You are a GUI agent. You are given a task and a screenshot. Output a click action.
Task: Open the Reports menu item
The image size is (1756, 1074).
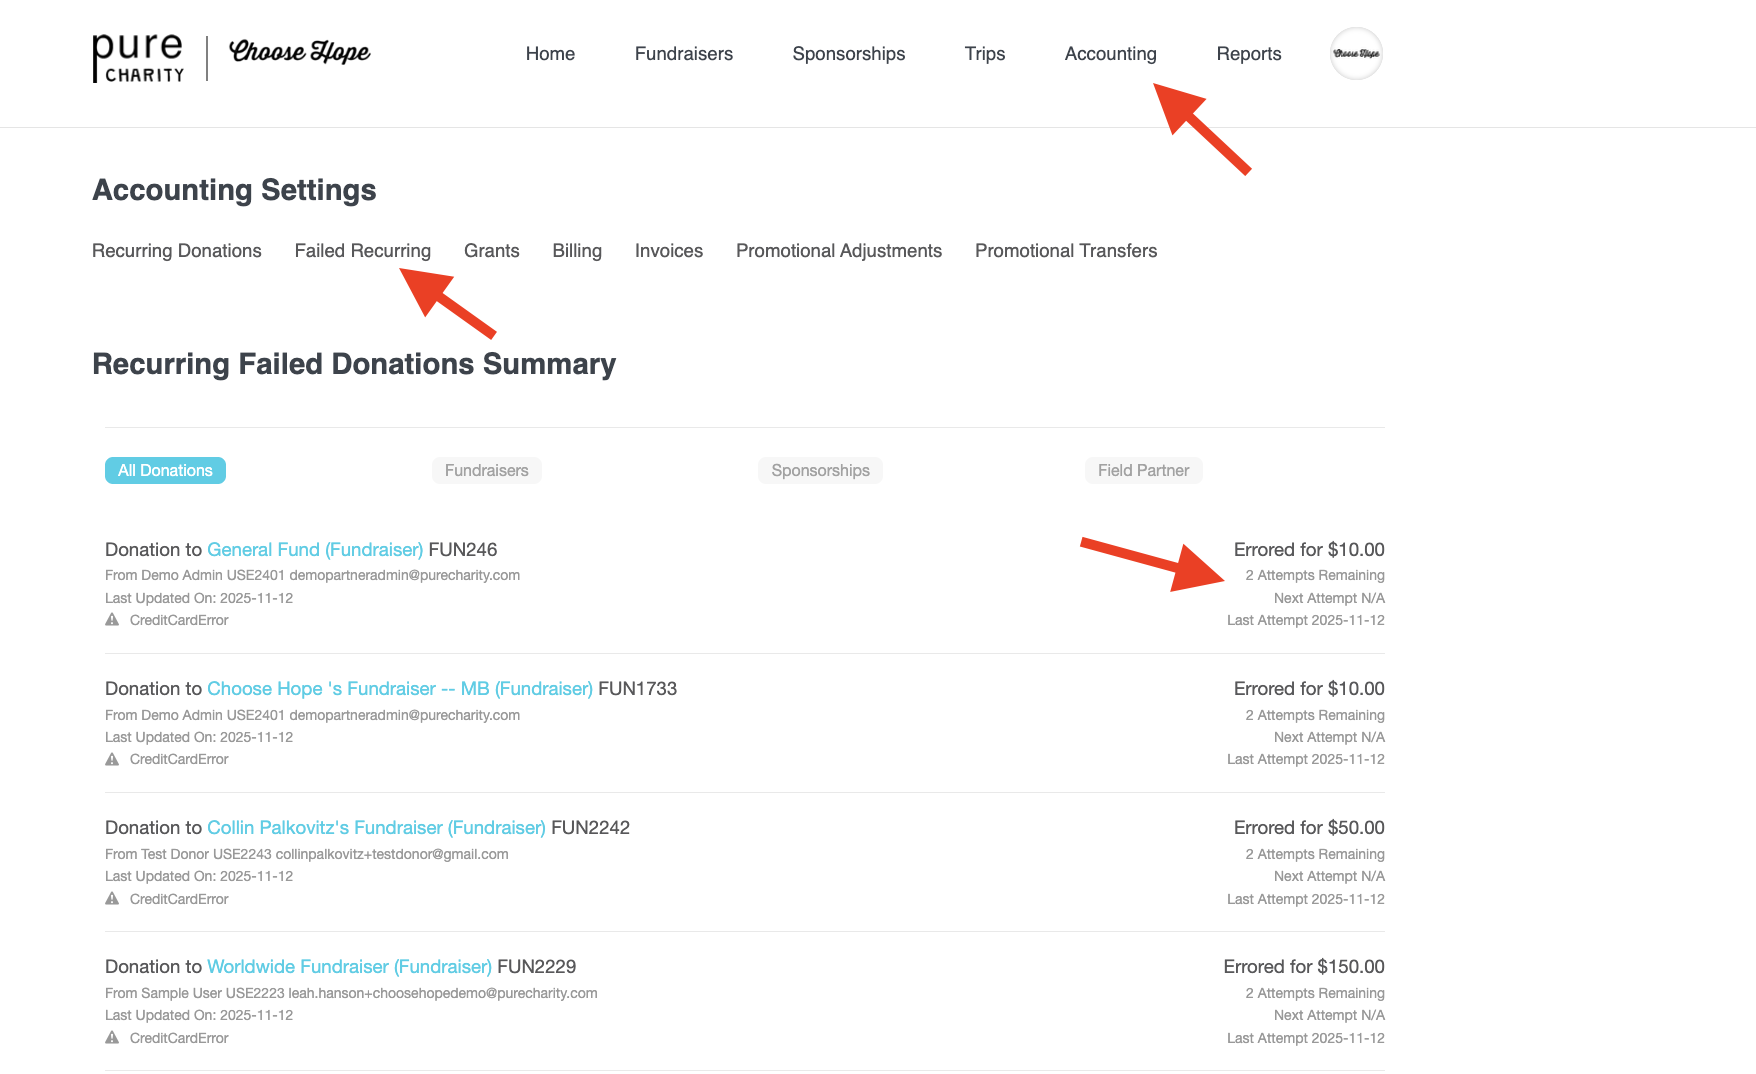click(1248, 54)
